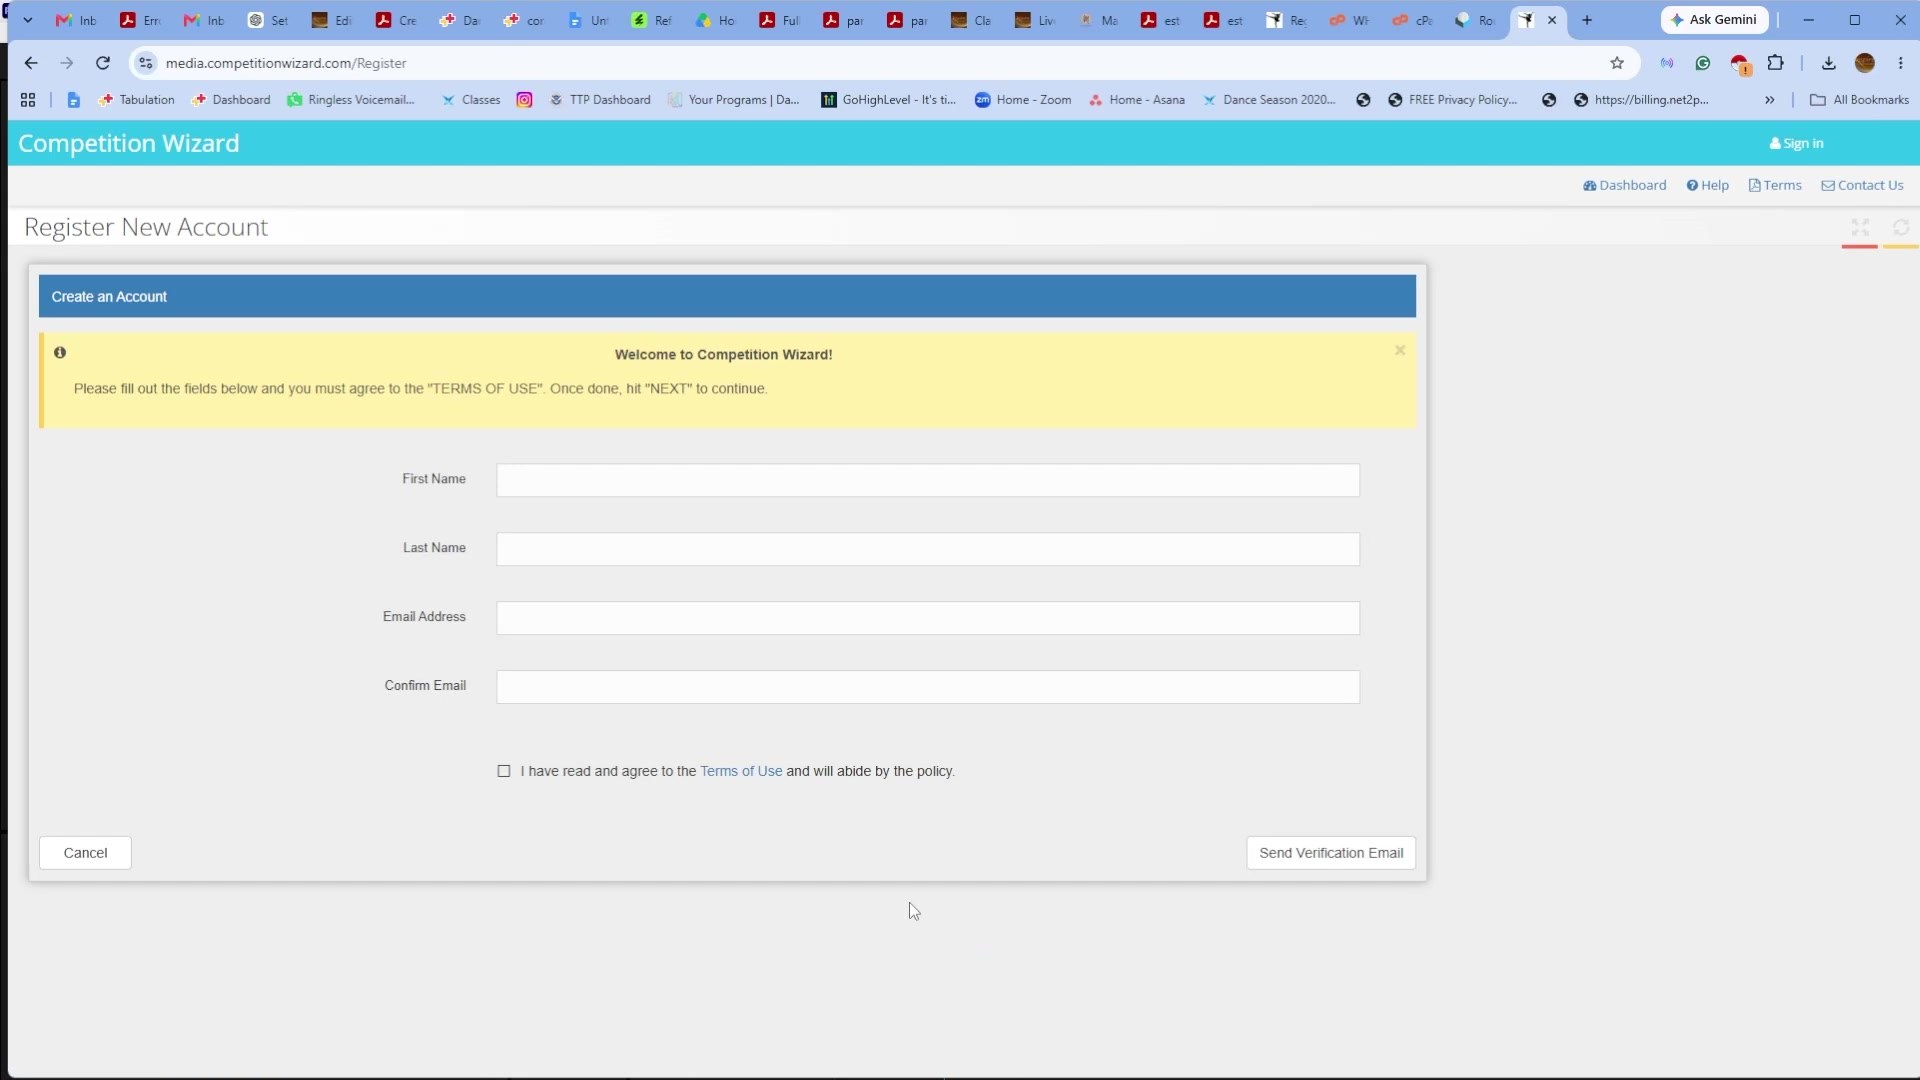The image size is (1920, 1080).
Task: Switch to the first Gmail Inbox tab
Action: click(76, 20)
